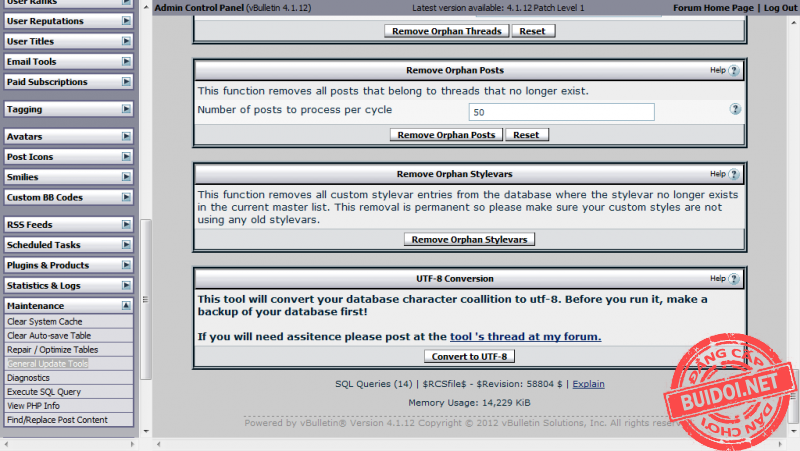
Task: Click the User Reputations menu label
Action: coord(45,21)
